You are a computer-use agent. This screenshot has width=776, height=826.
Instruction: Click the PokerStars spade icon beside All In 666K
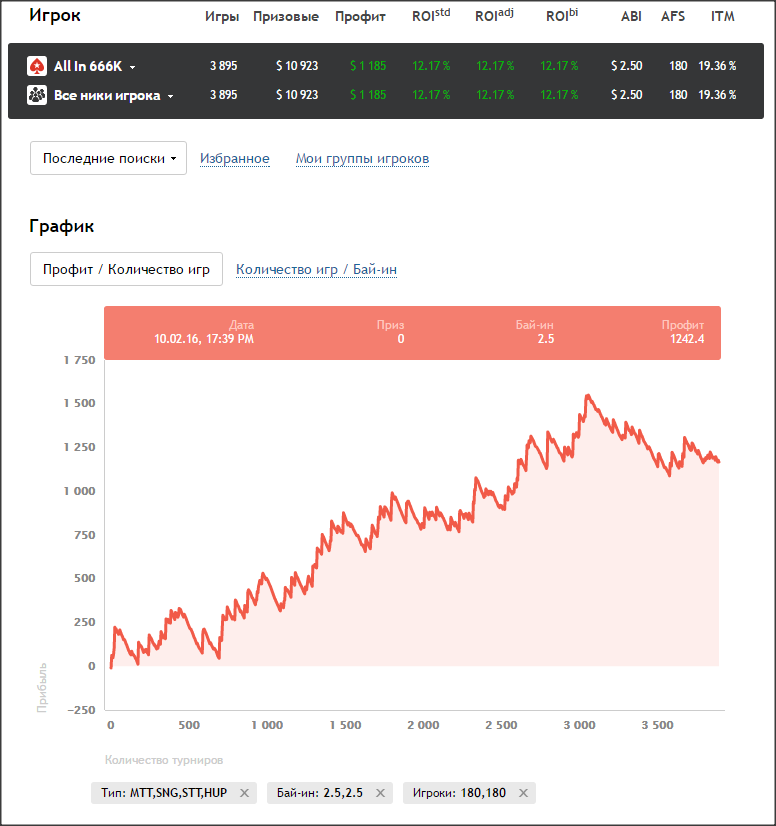coord(37,66)
